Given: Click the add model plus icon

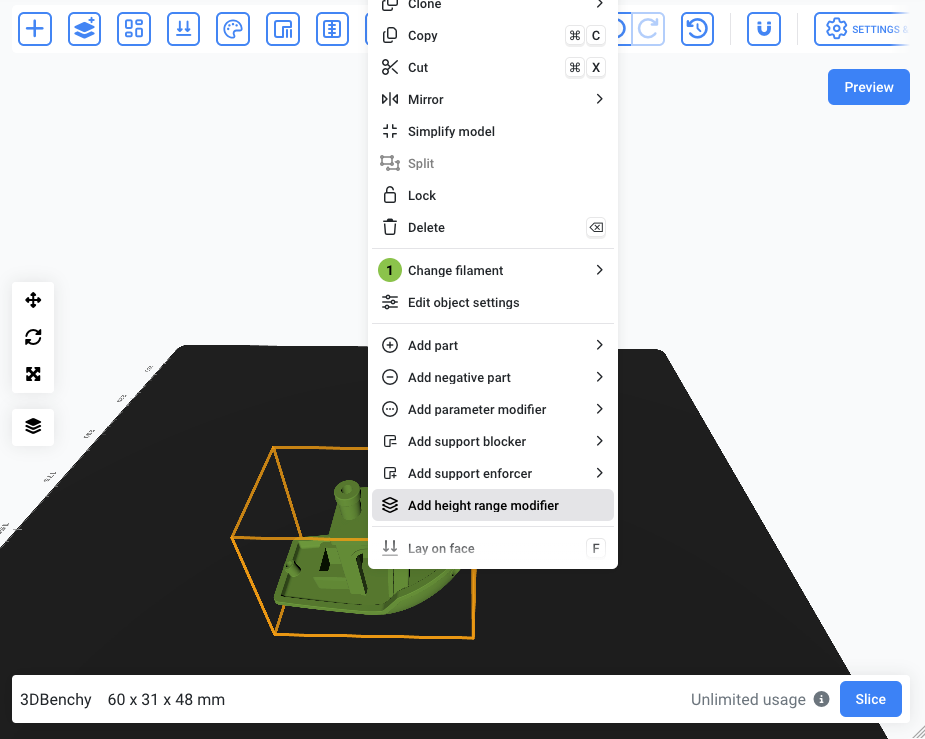Looking at the screenshot, I should [35, 29].
